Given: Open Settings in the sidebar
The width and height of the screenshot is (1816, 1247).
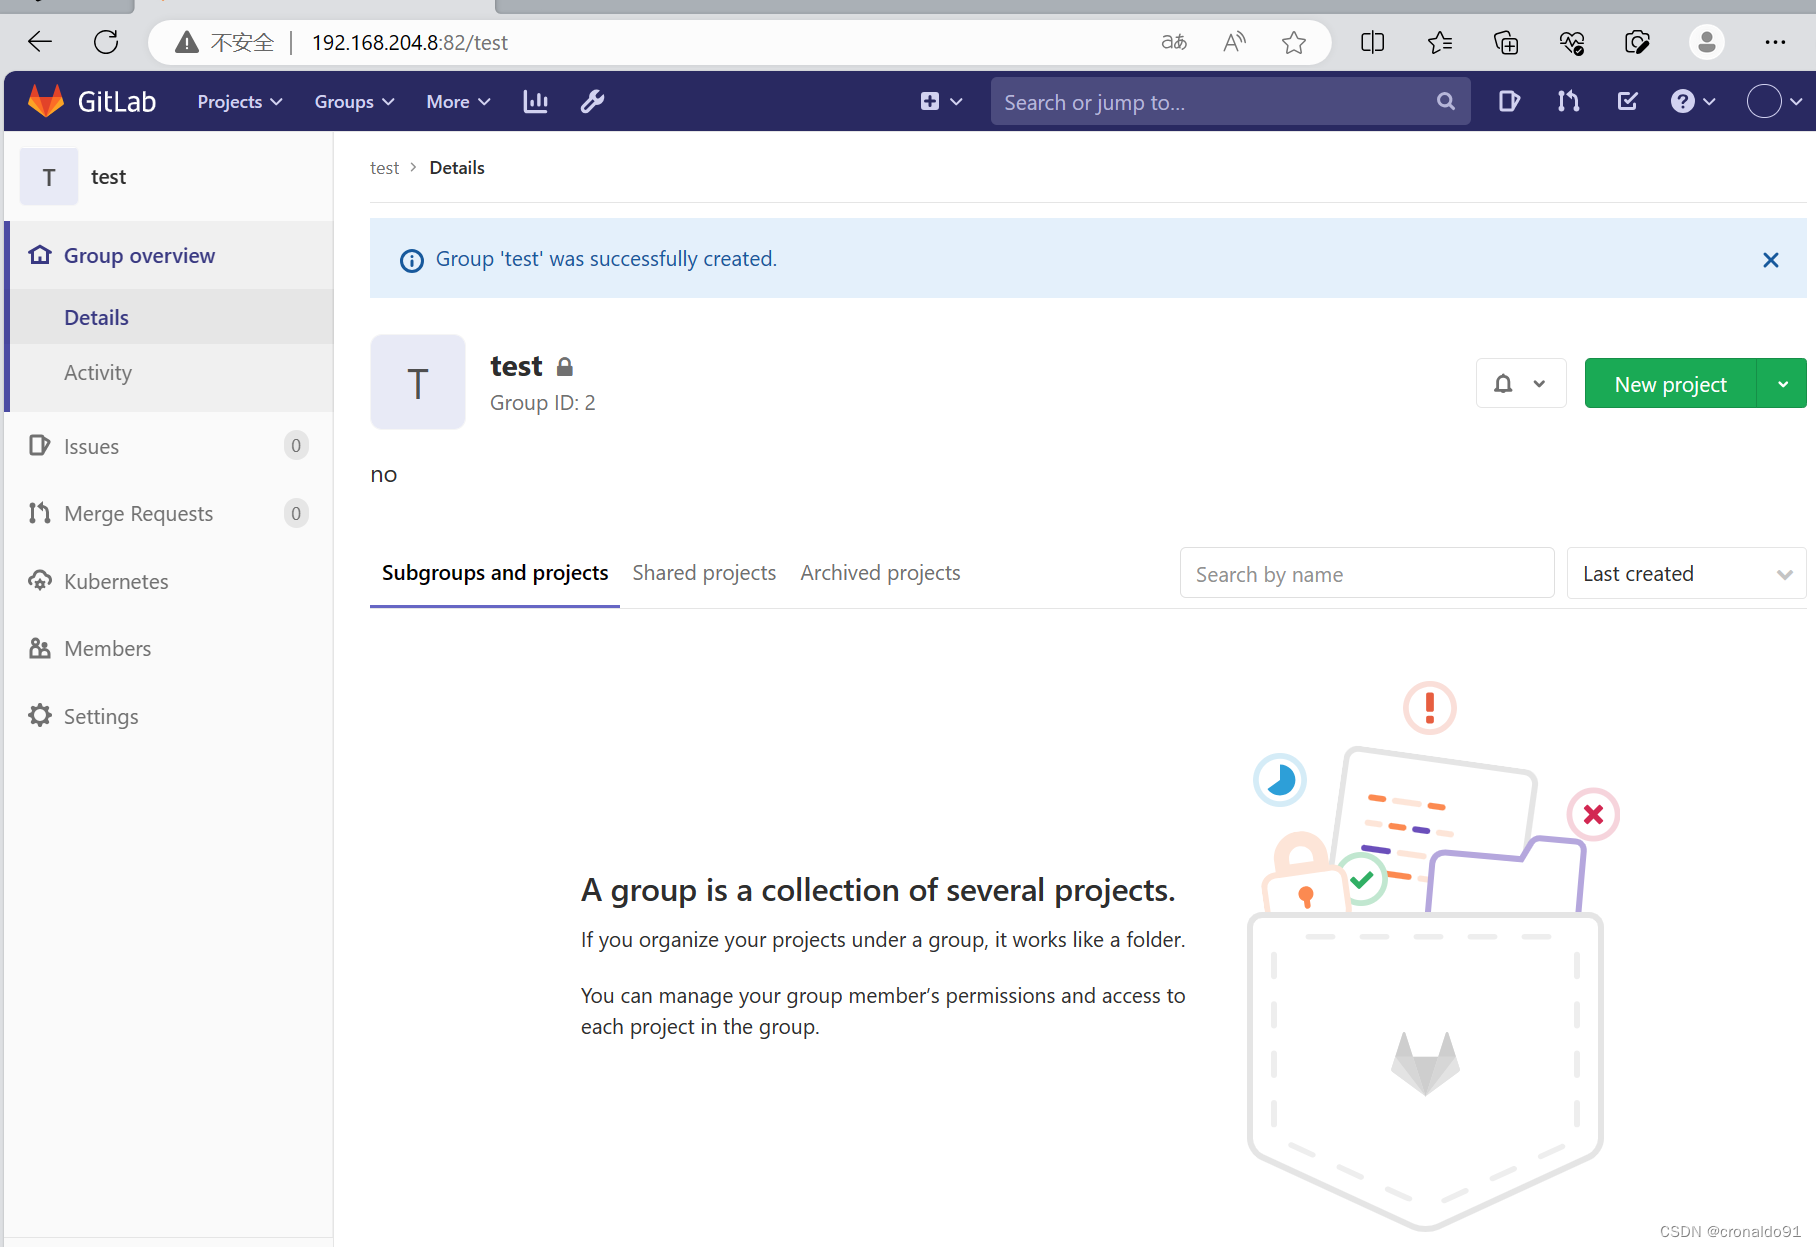Looking at the screenshot, I should pyautogui.click(x=170, y=717).
